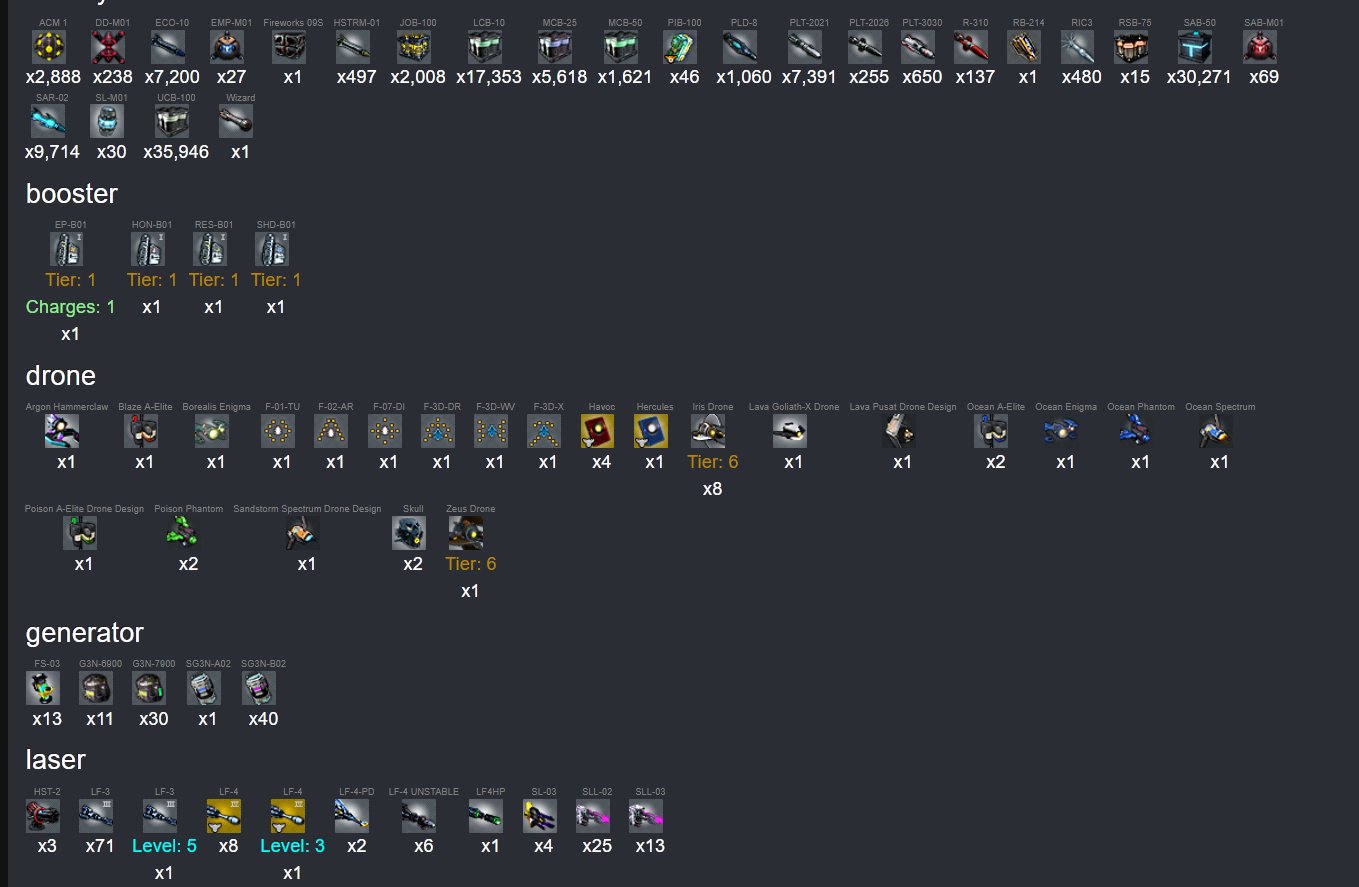Select the Iris Drone icon

709,431
